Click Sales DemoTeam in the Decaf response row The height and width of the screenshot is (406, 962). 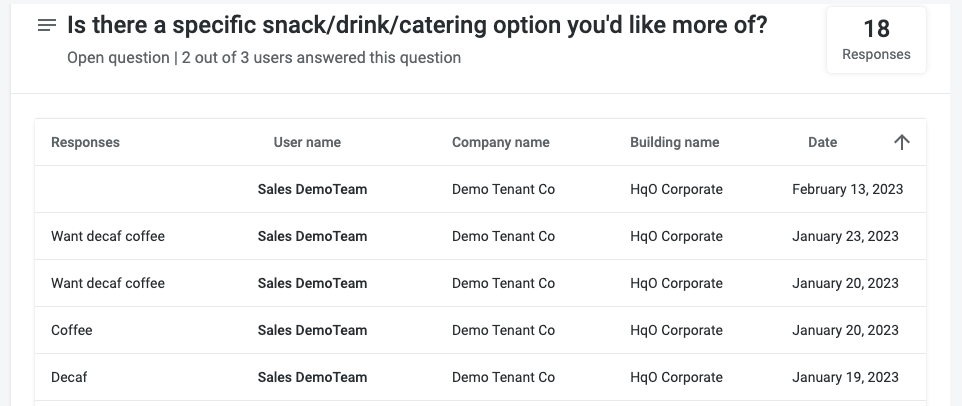pos(312,377)
